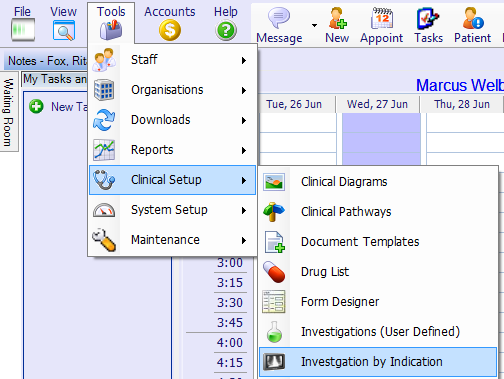Viewport: 504px width, 379px height.
Task: Switch to the Notes - Fox tab
Action: [x=47, y=61]
